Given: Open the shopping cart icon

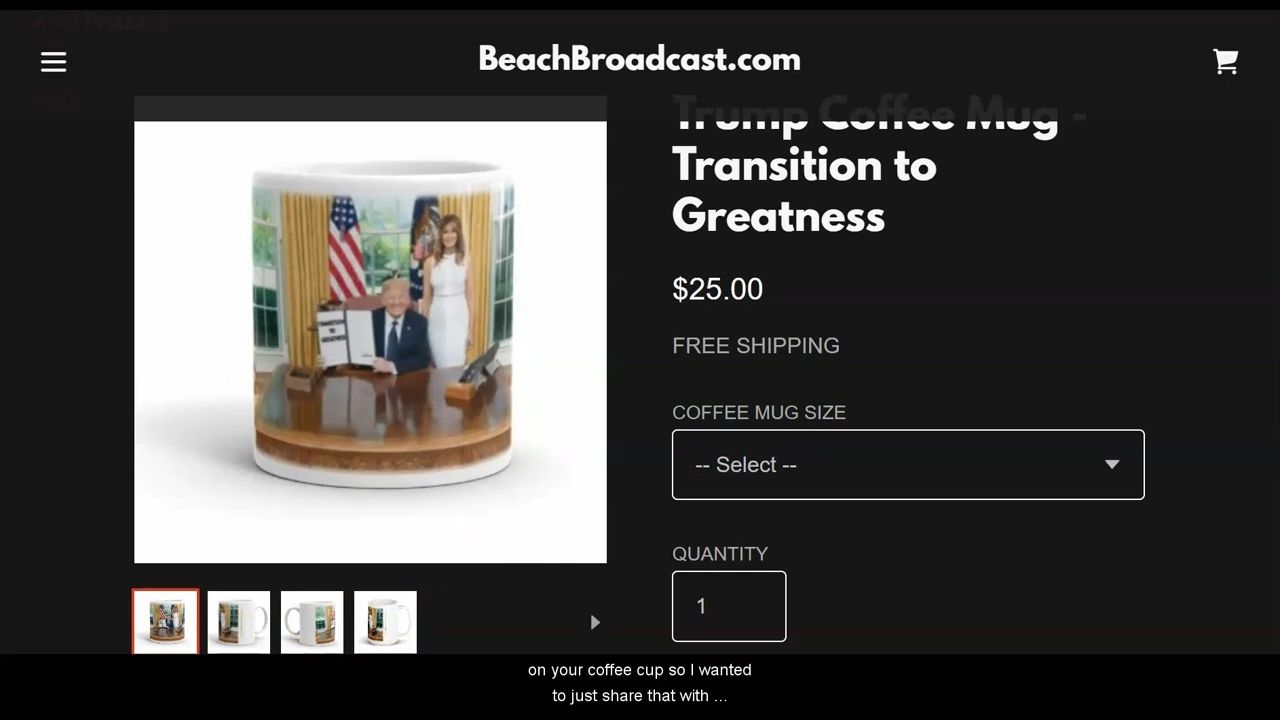Looking at the screenshot, I should (x=1226, y=62).
